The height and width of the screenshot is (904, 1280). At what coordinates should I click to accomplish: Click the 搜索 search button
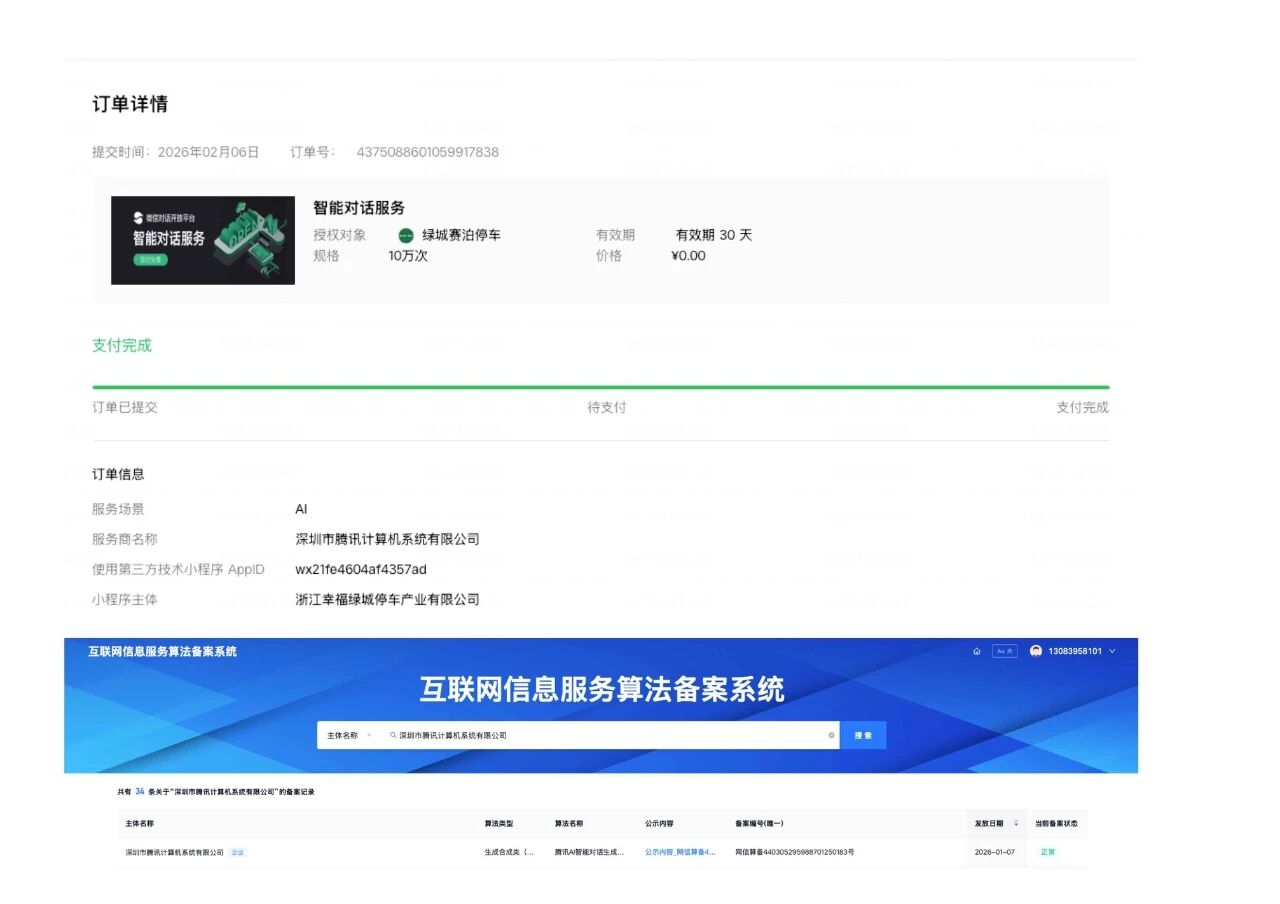[863, 735]
